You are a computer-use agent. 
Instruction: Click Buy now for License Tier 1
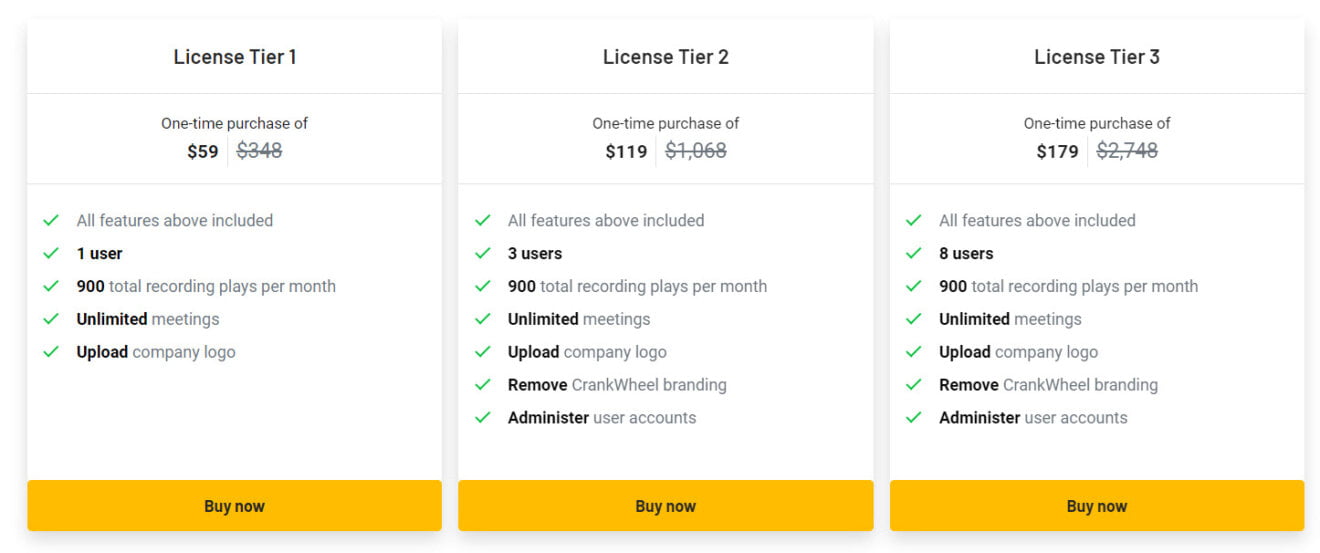click(234, 506)
